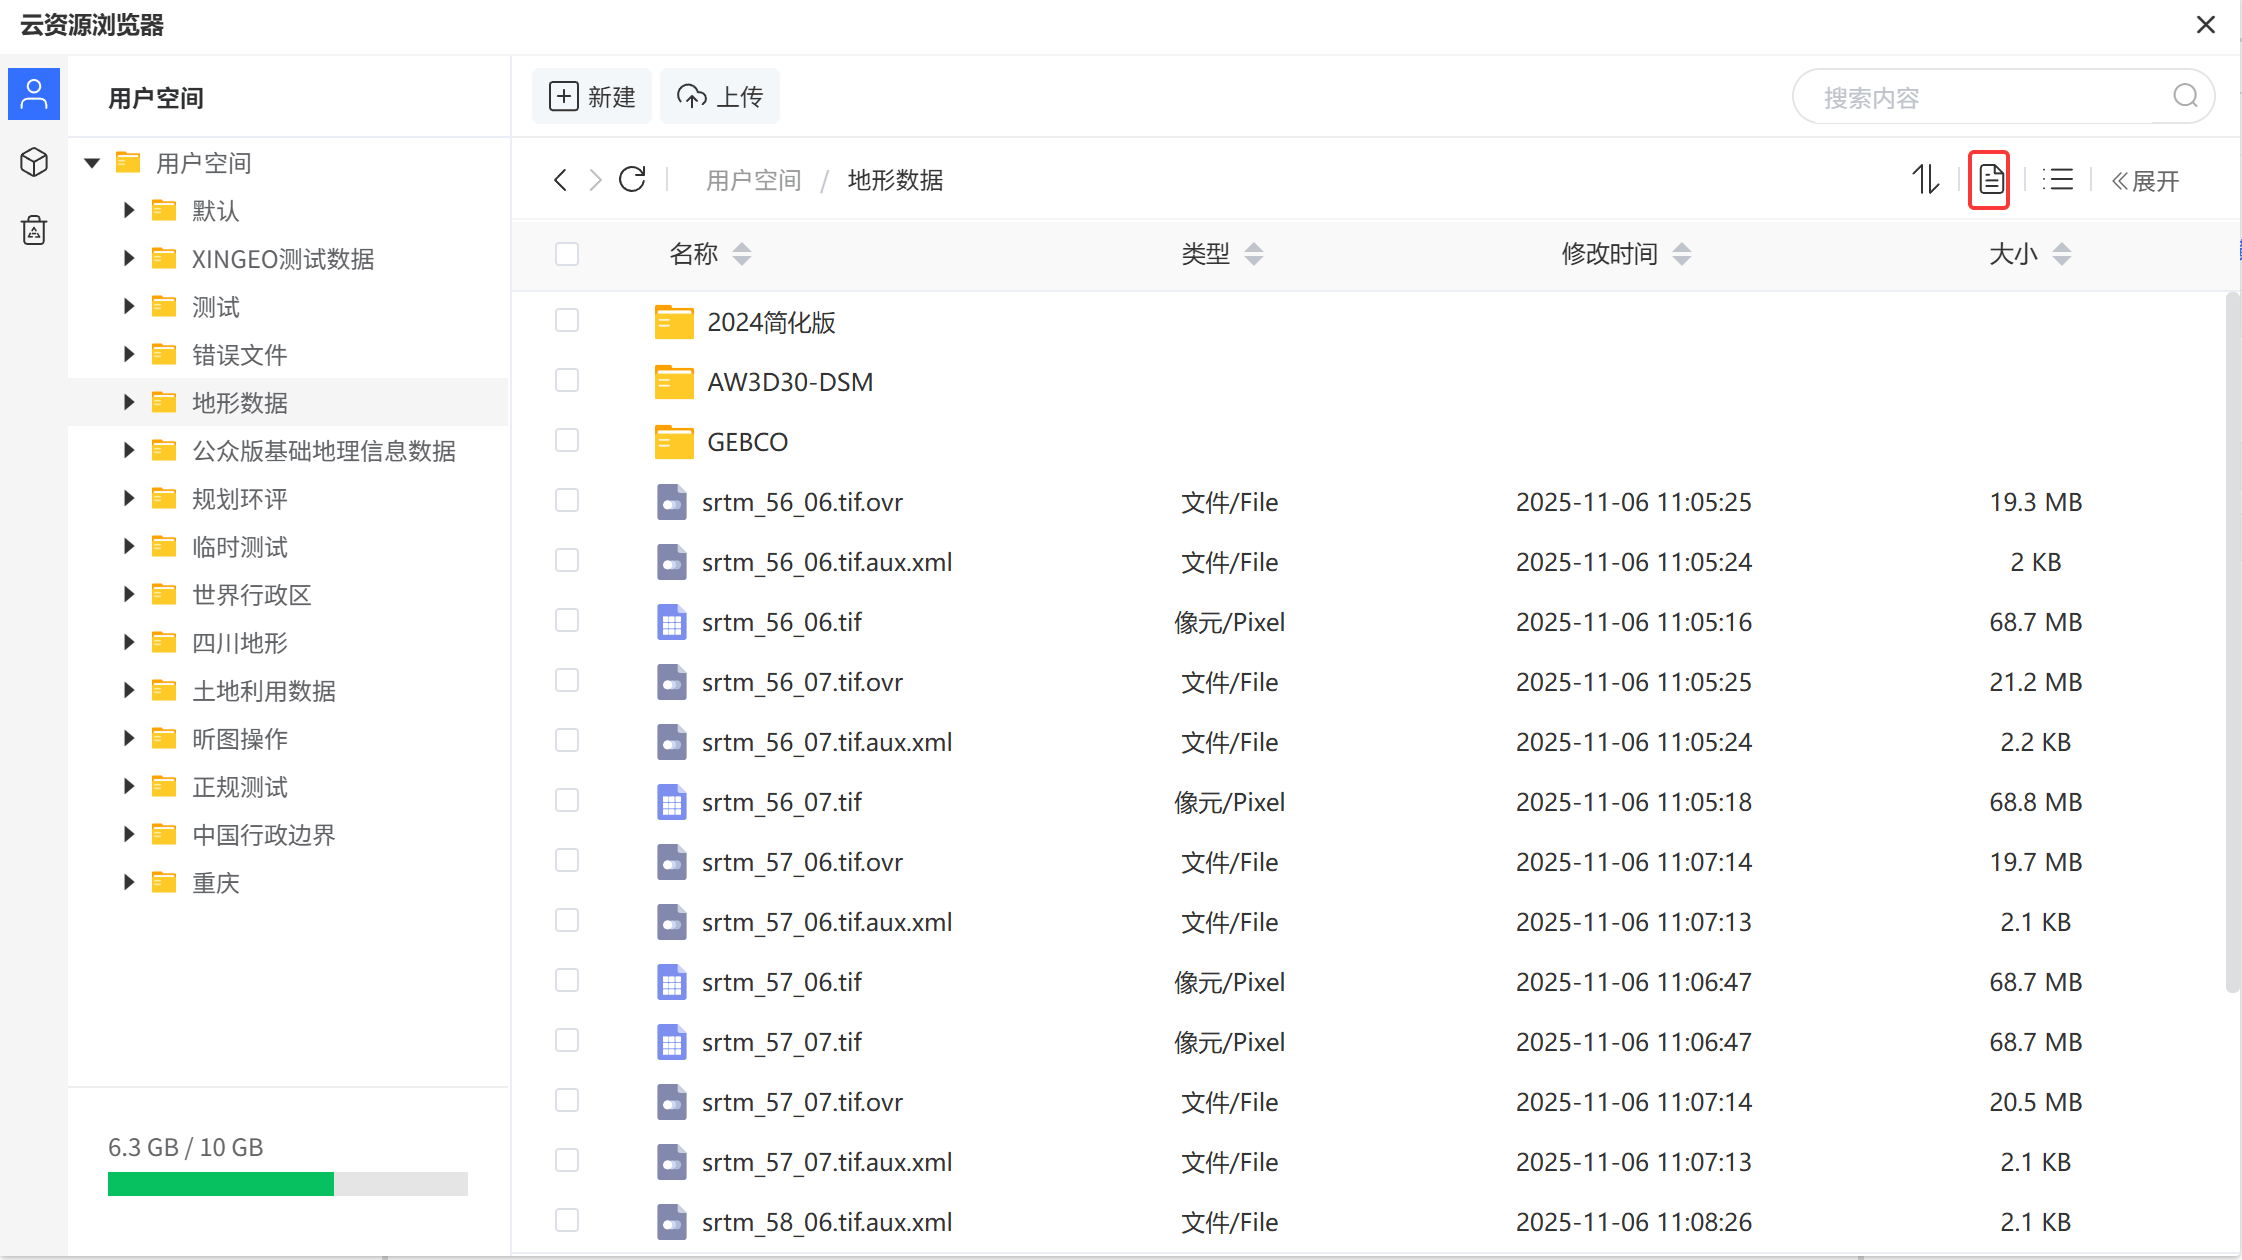Expand the 四川地形 tree folder
This screenshot has height=1260, width=2242.
[129, 642]
